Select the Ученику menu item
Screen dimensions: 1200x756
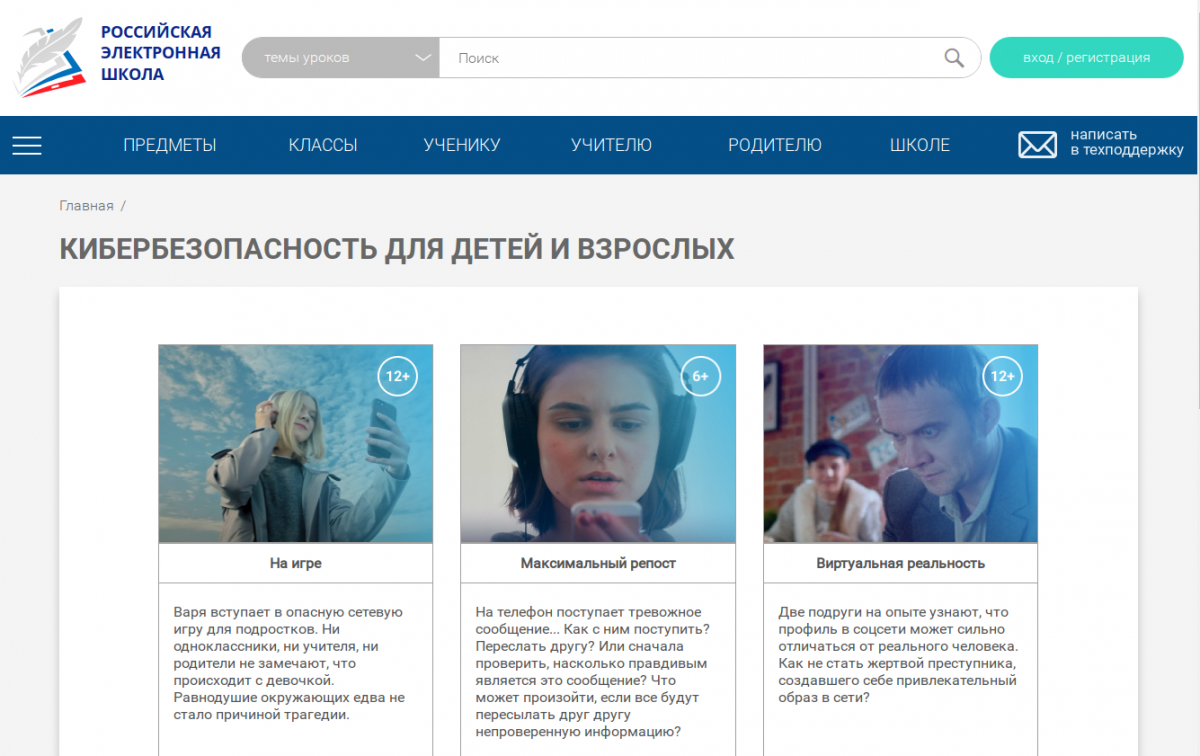pos(461,145)
